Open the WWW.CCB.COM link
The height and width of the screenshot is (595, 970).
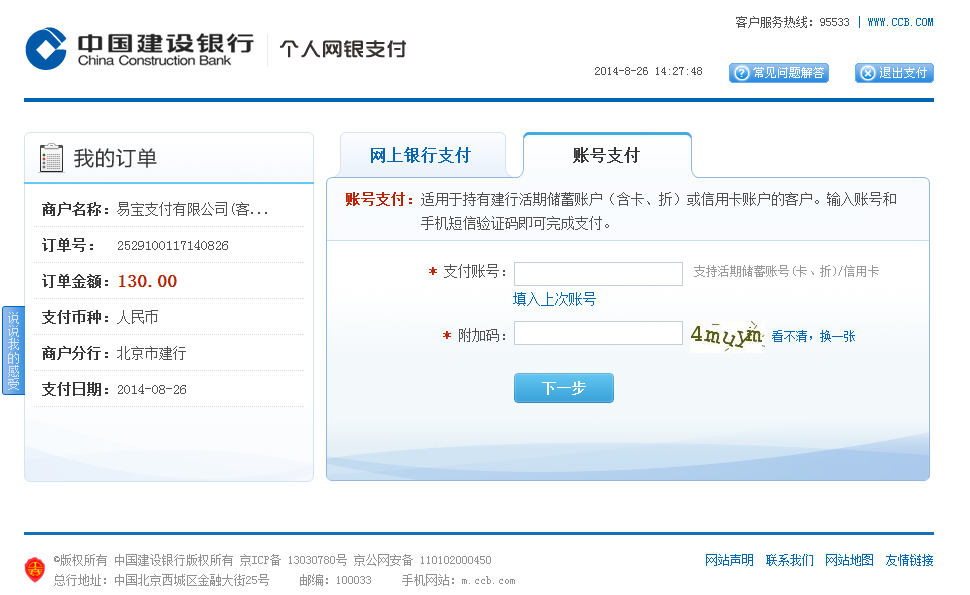pos(900,22)
